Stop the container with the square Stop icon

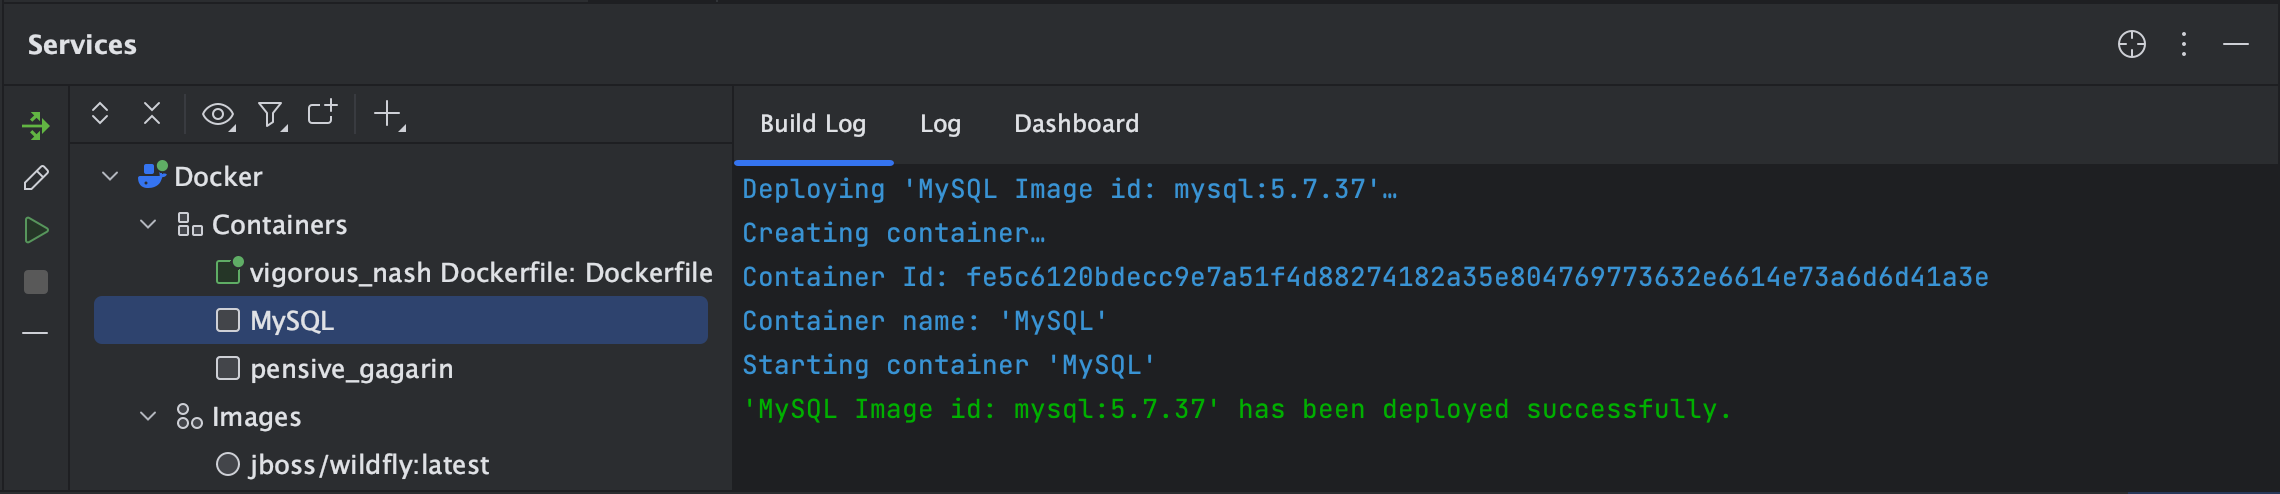(x=36, y=282)
